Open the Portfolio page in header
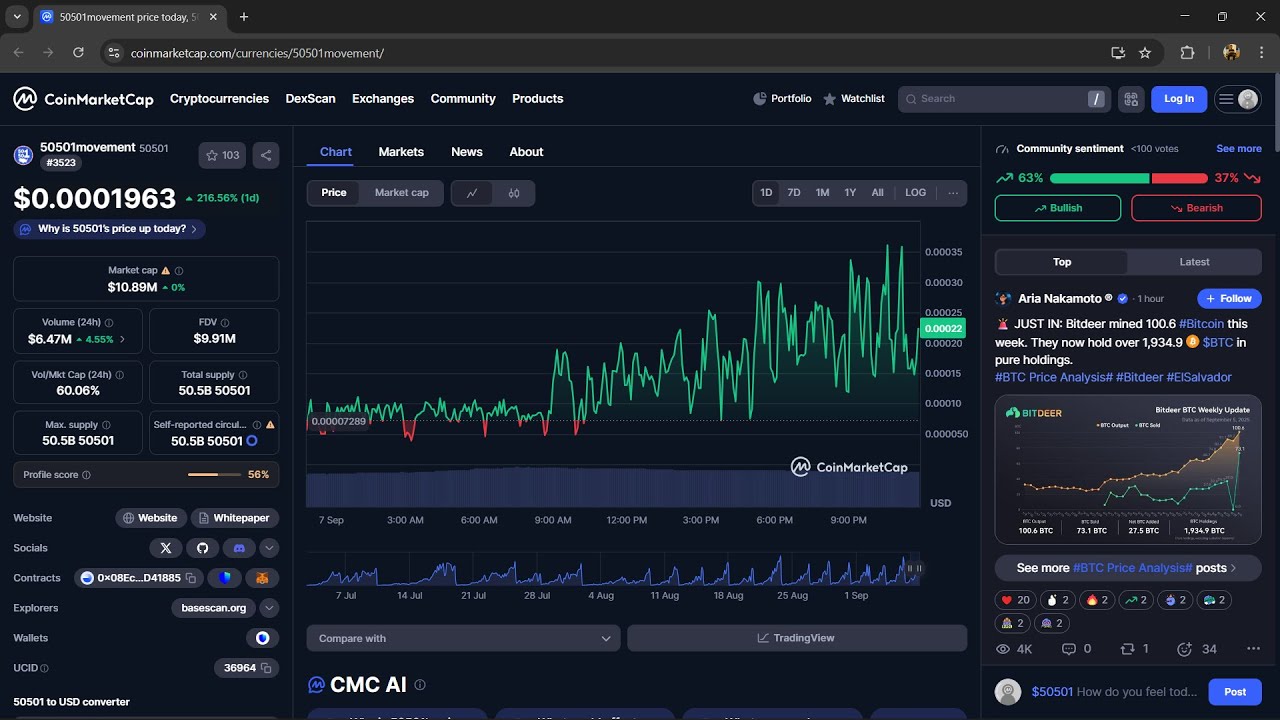 [782, 99]
